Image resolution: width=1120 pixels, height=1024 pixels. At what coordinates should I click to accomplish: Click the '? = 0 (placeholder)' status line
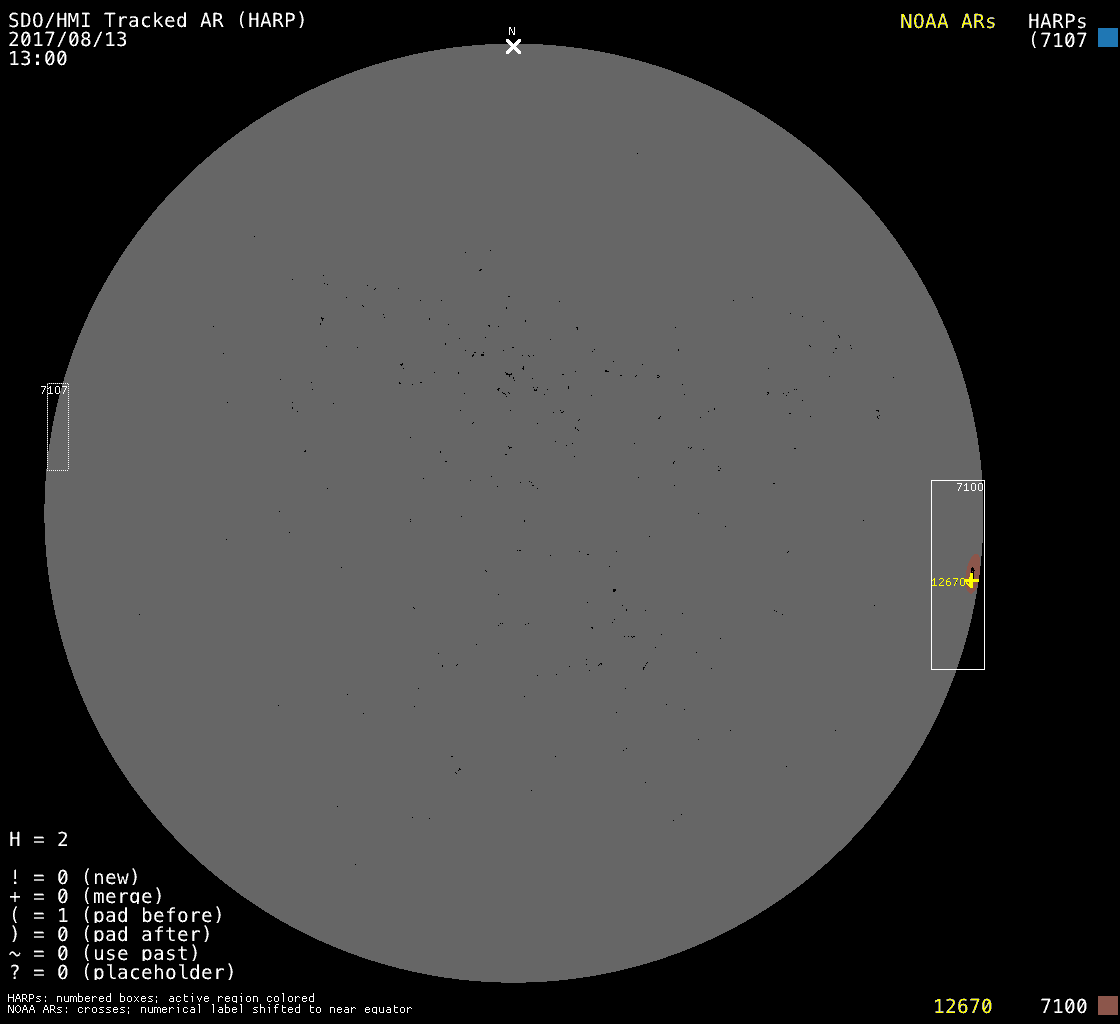pos(121,972)
